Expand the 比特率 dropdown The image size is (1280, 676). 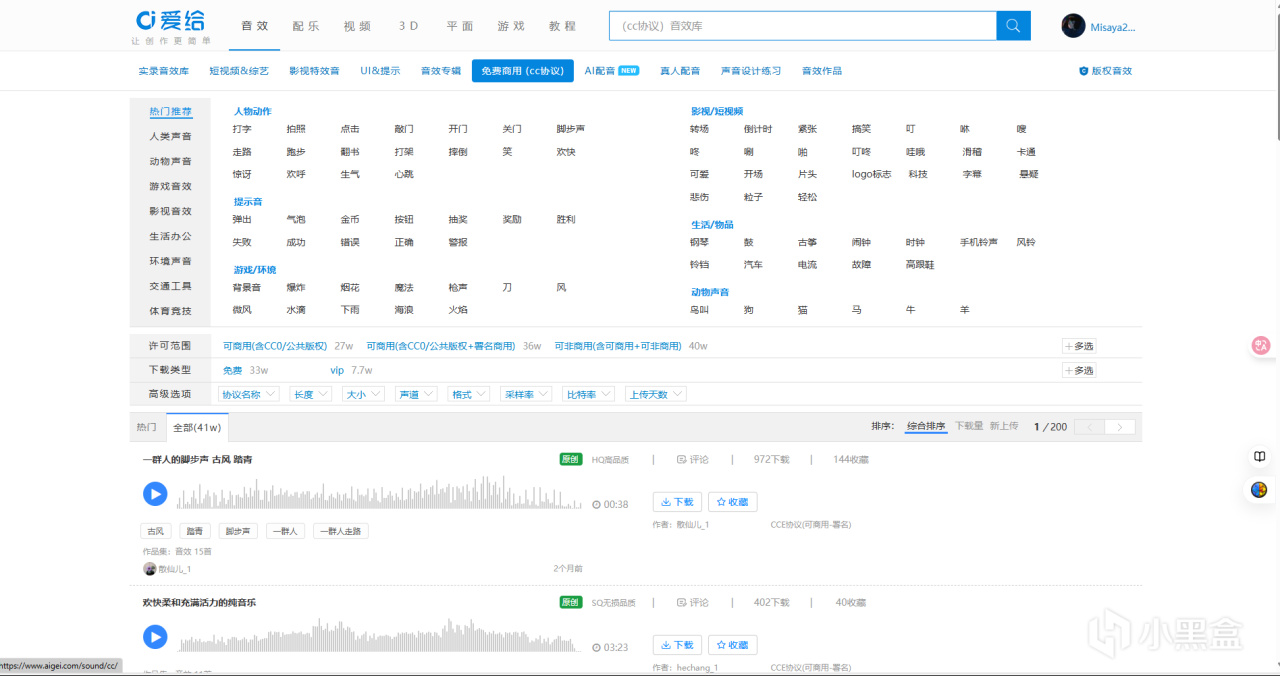588,395
